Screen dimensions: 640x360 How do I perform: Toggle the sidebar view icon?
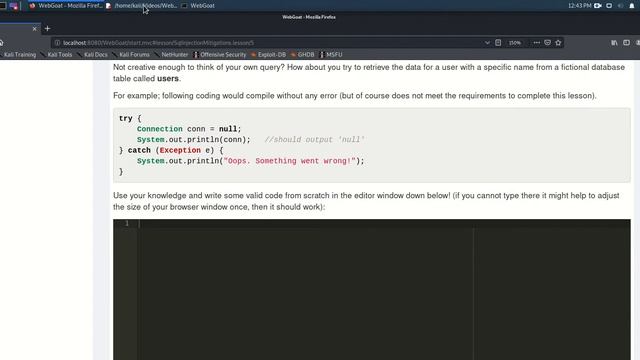point(627,42)
